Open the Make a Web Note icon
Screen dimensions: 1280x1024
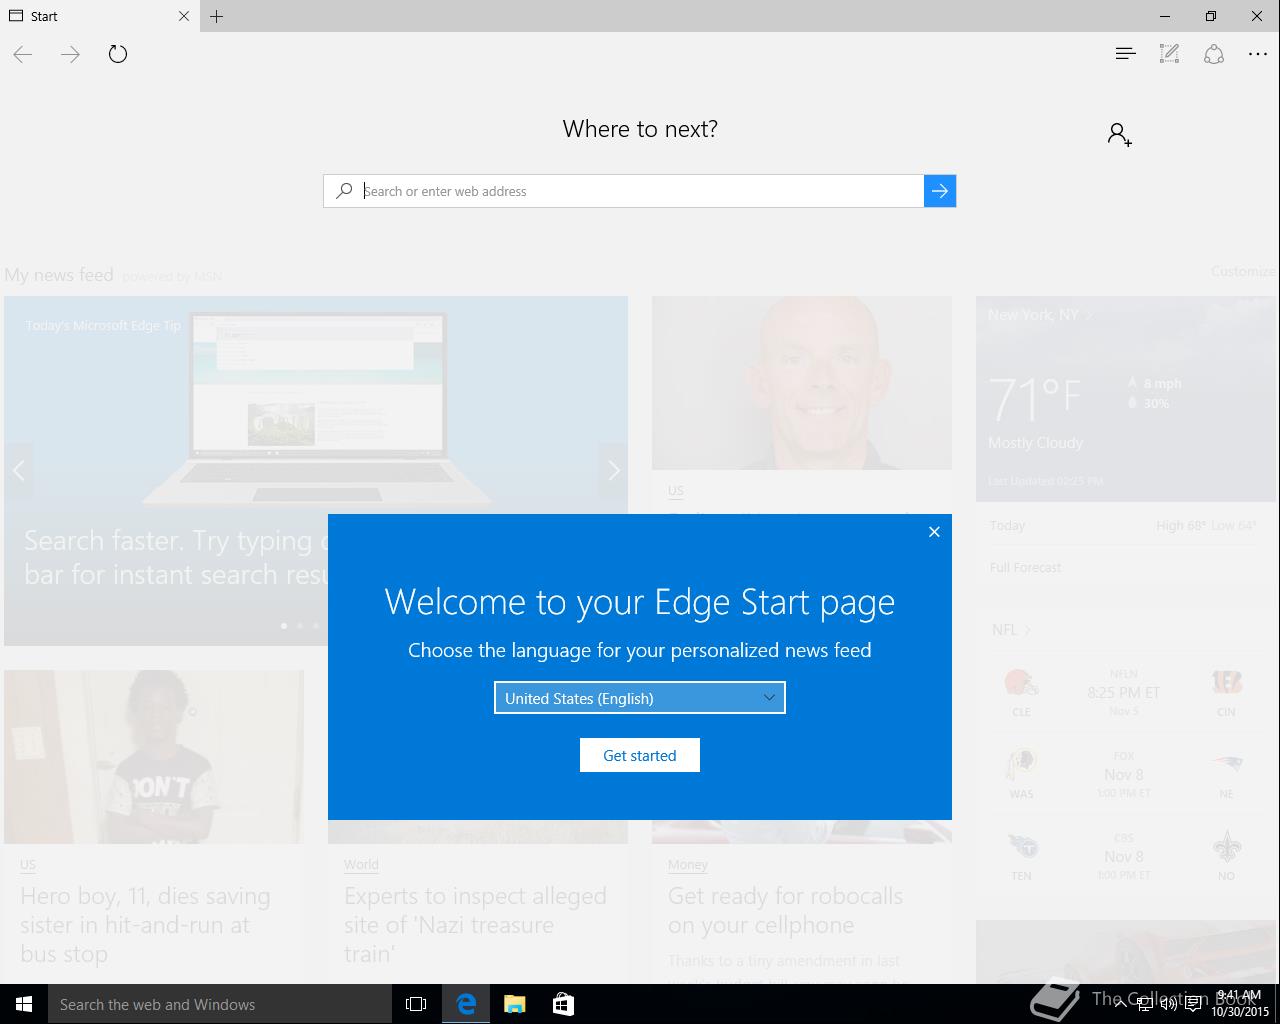click(1169, 54)
